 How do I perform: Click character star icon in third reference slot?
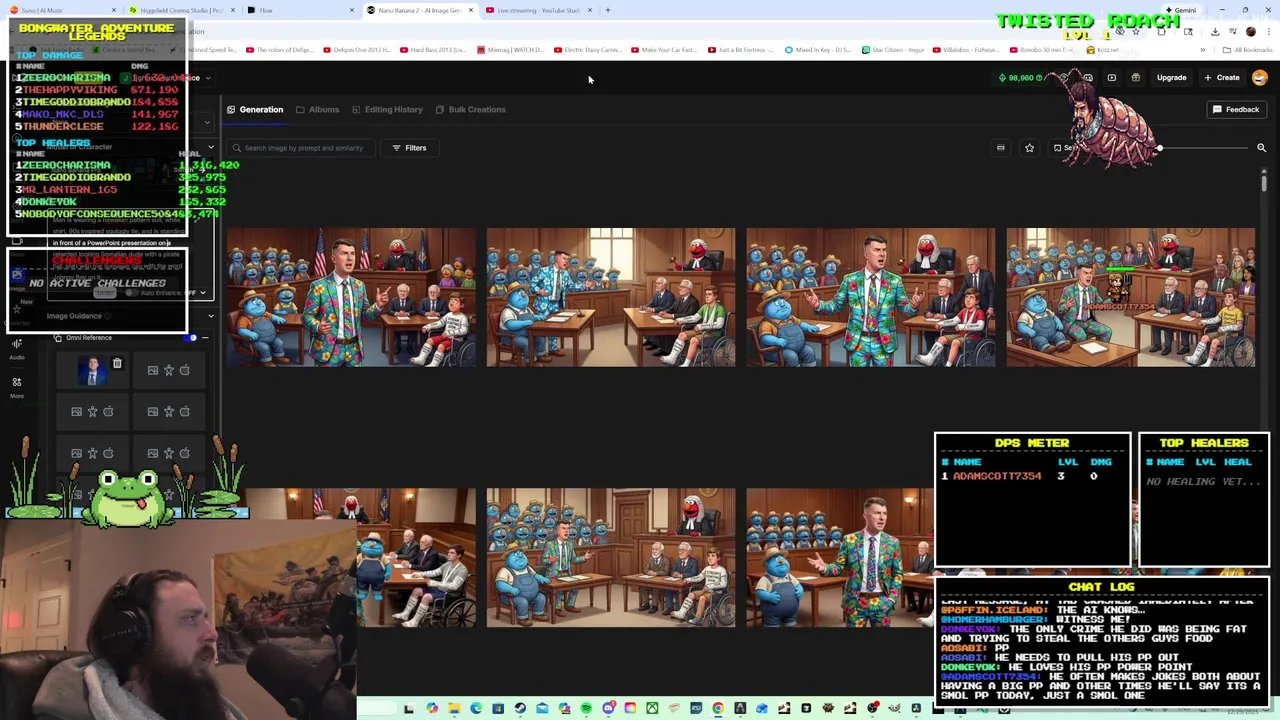pyautogui.click(x=93, y=411)
